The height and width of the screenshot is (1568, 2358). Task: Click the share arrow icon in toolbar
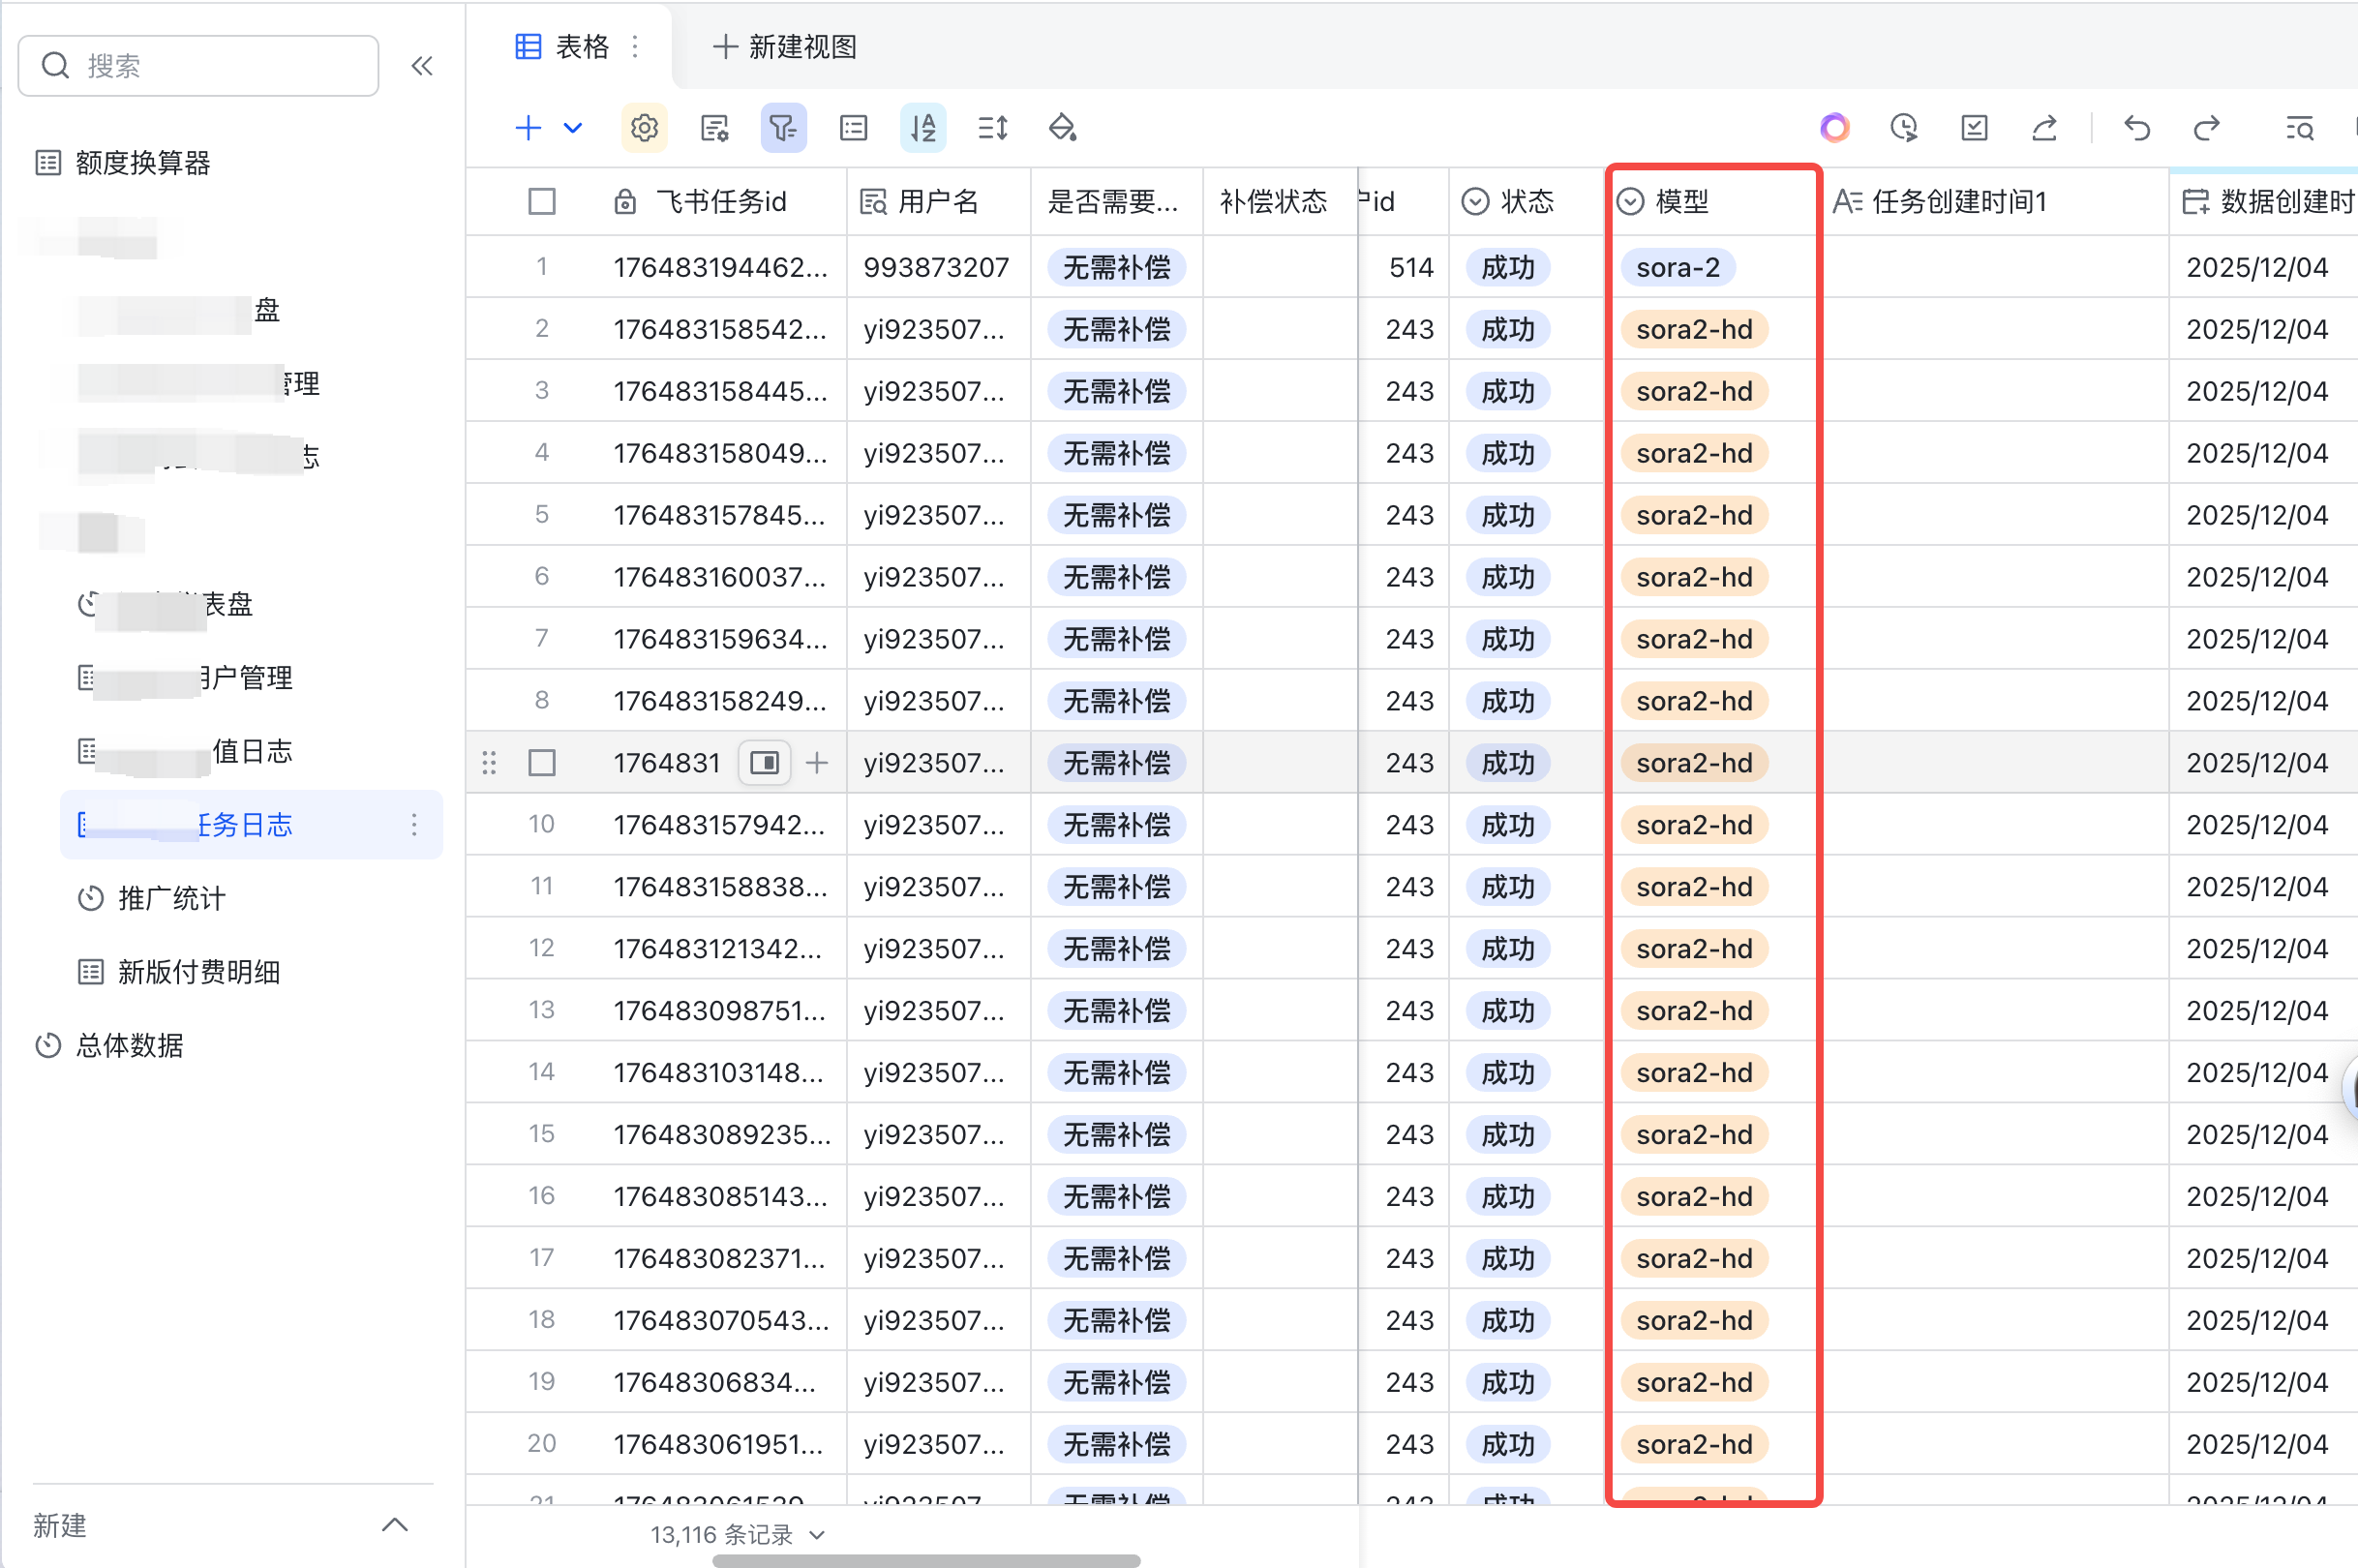2044,128
